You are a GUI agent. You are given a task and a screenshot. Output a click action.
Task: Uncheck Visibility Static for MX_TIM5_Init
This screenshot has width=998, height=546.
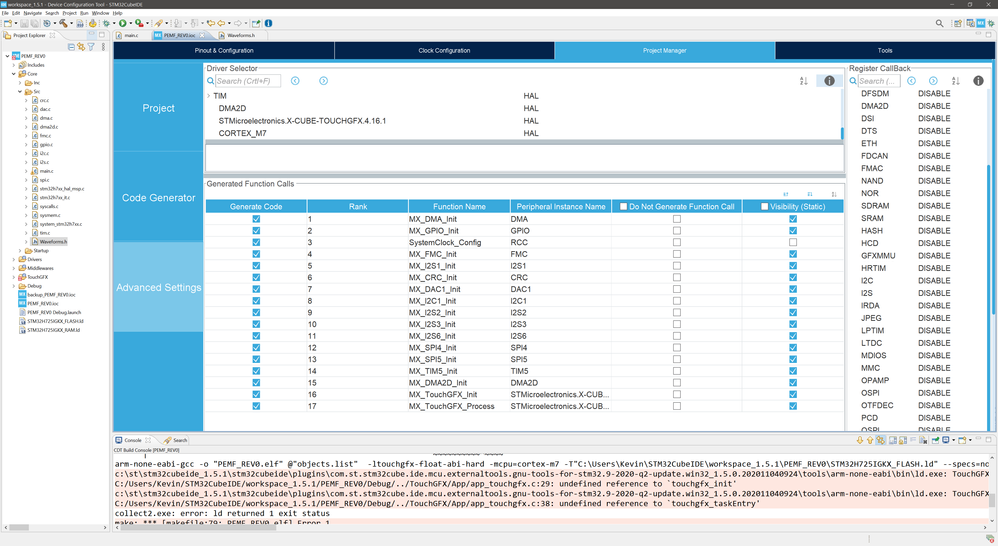pyautogui.click(x=792, y=371)
